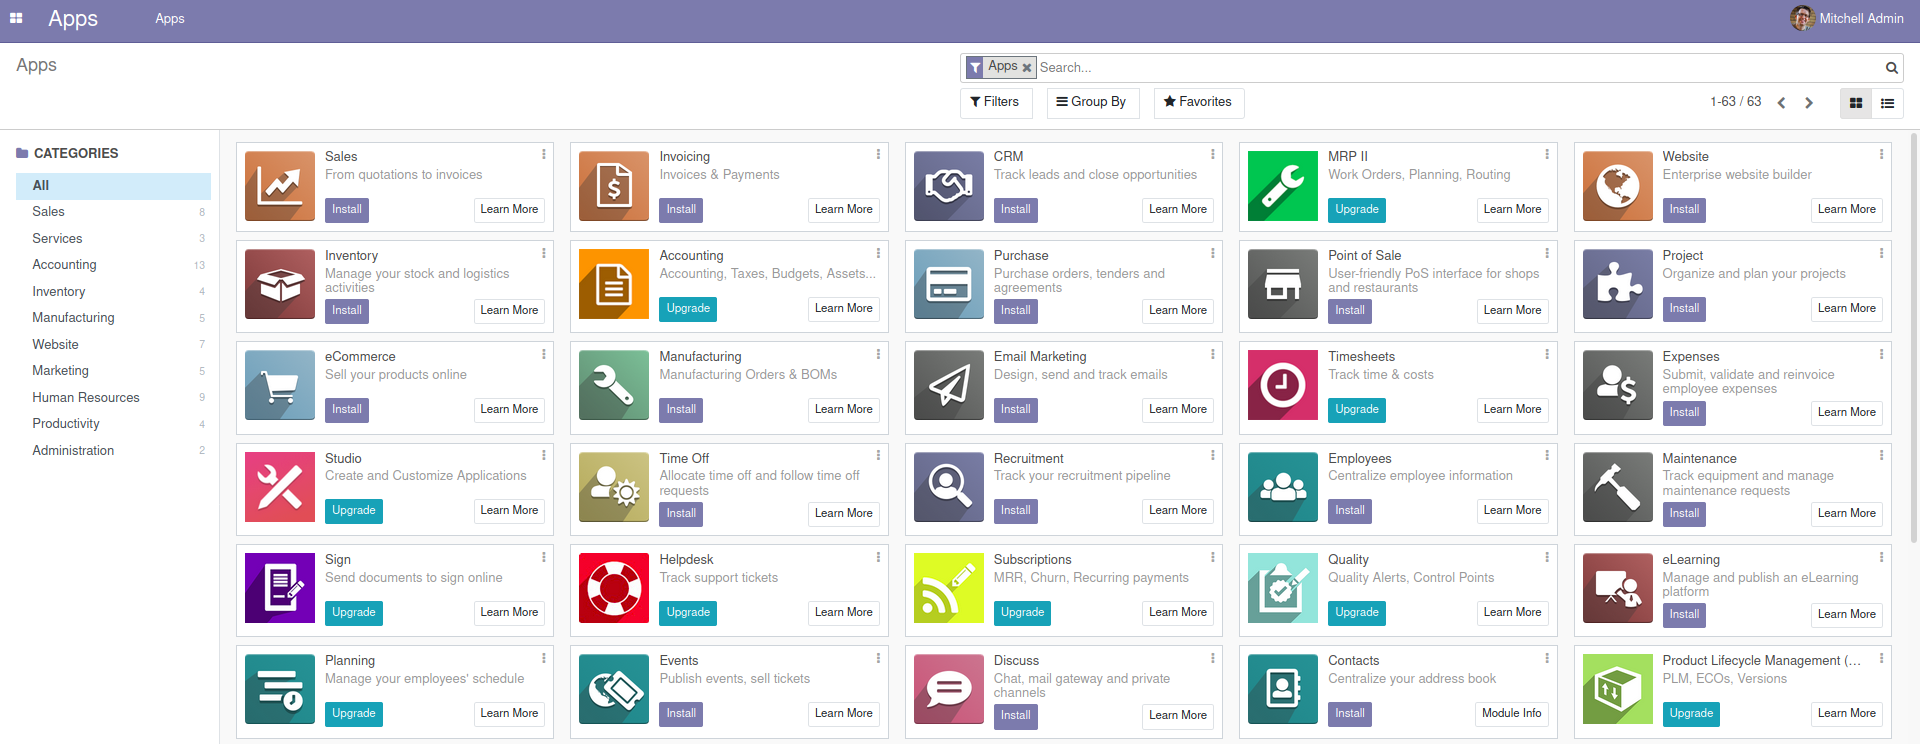Click the Project puzzle piece icon

click(1617, 285)
